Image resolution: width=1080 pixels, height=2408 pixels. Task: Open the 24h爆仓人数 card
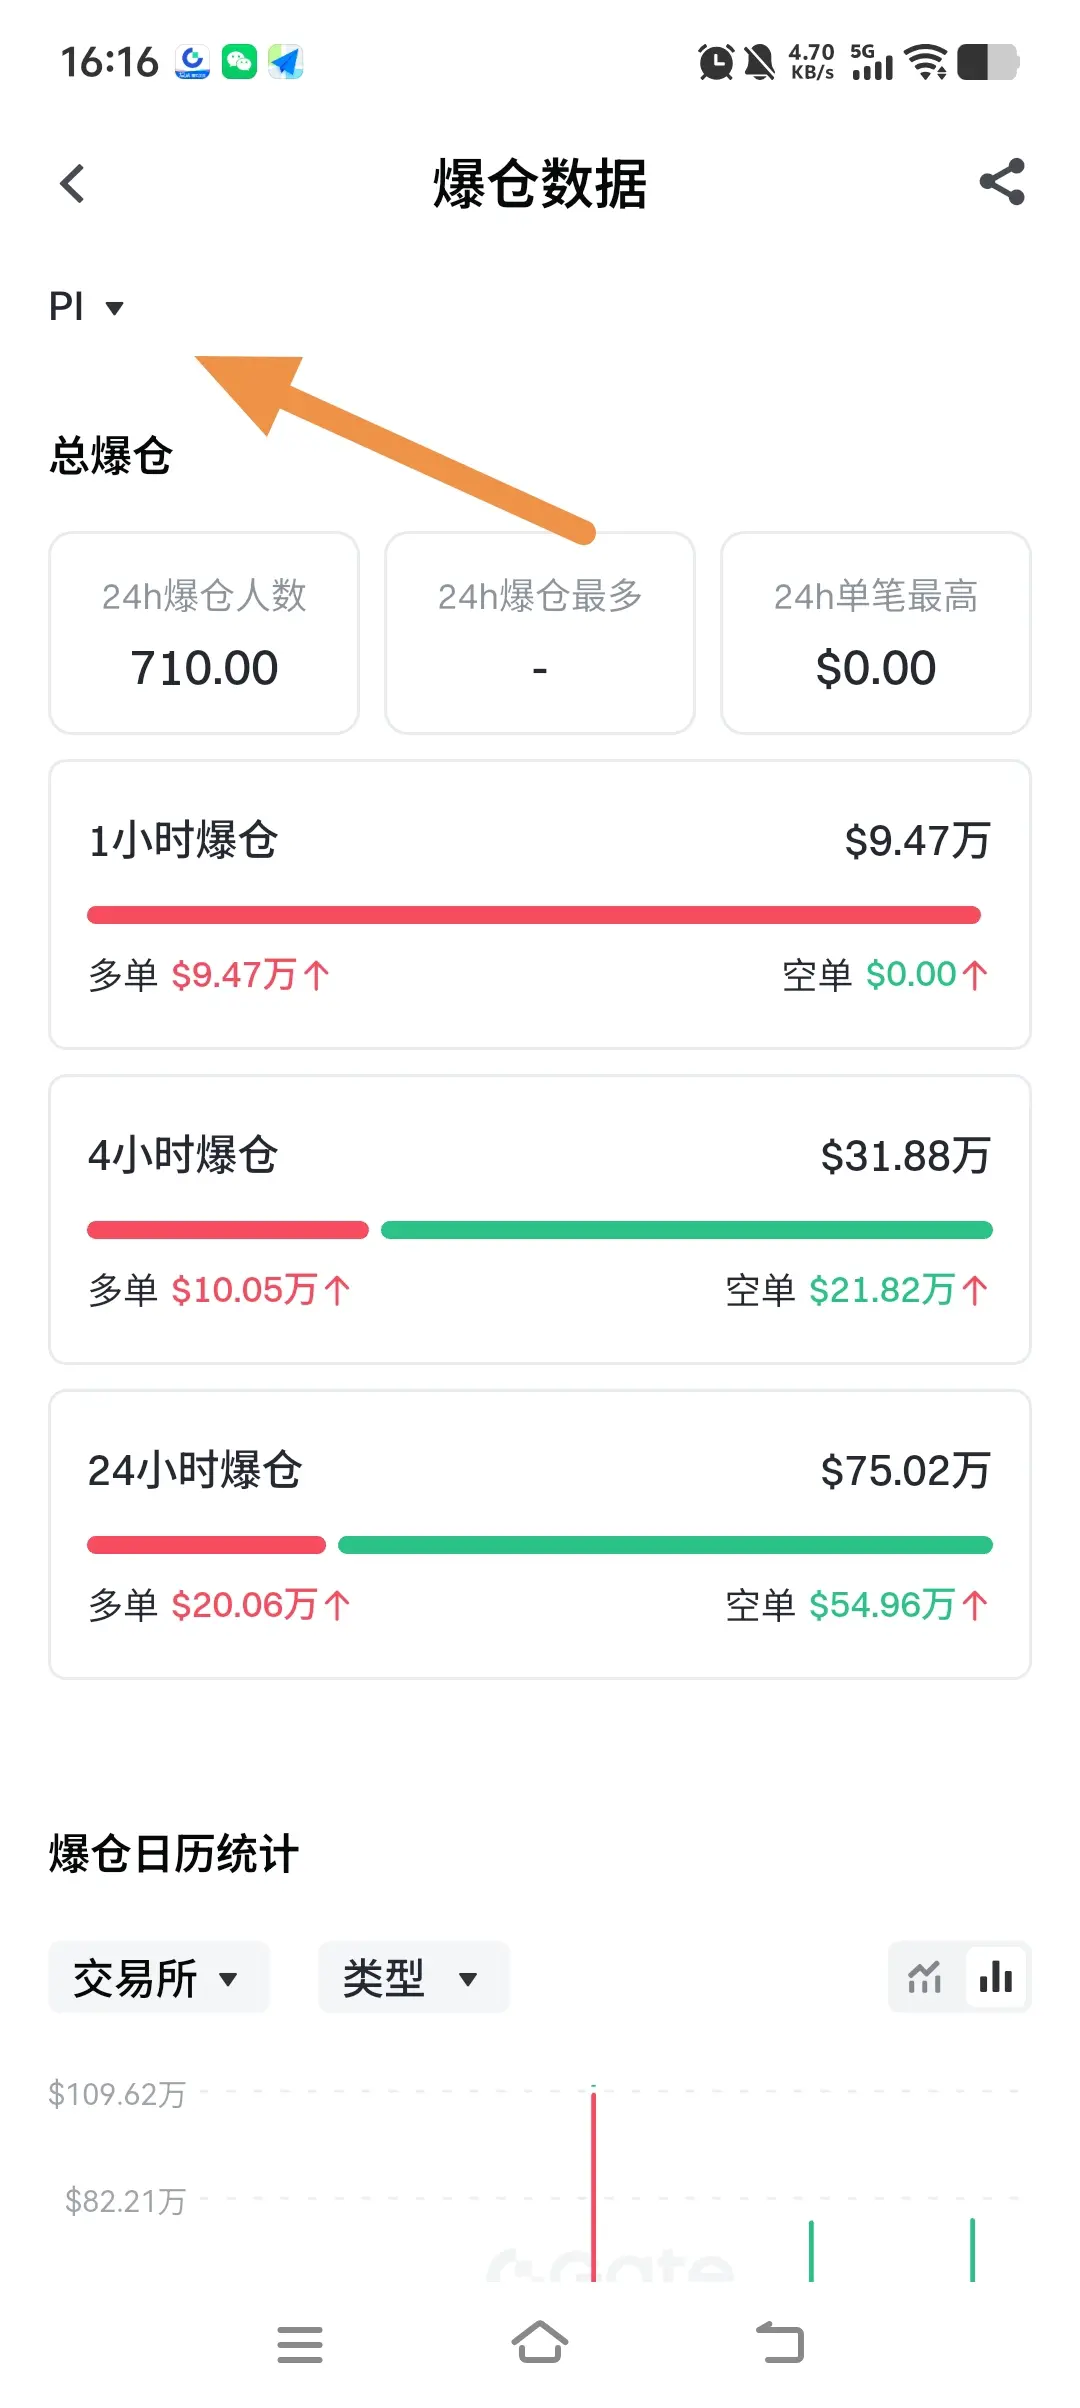point(204,633)
